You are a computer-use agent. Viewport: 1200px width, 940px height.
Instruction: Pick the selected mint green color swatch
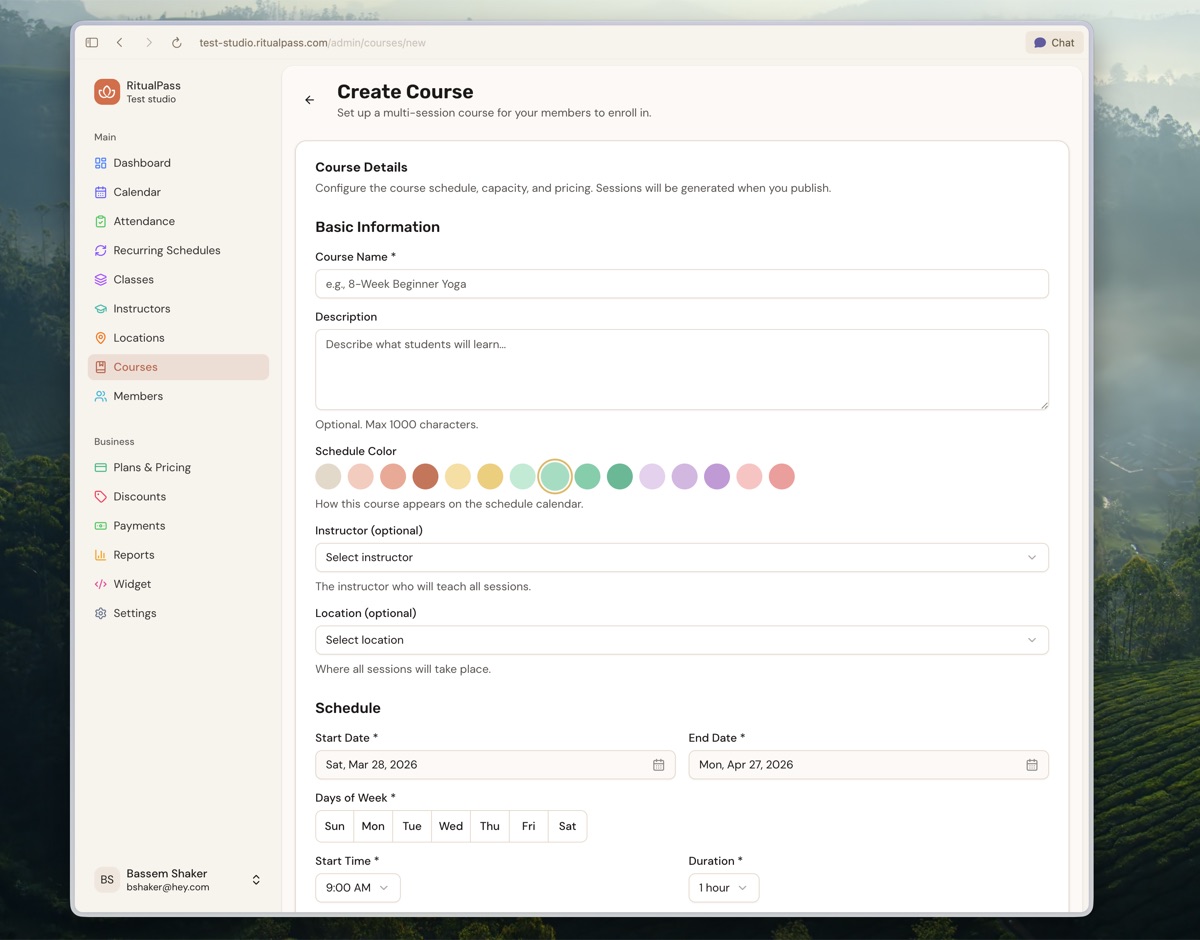(555, 477)
